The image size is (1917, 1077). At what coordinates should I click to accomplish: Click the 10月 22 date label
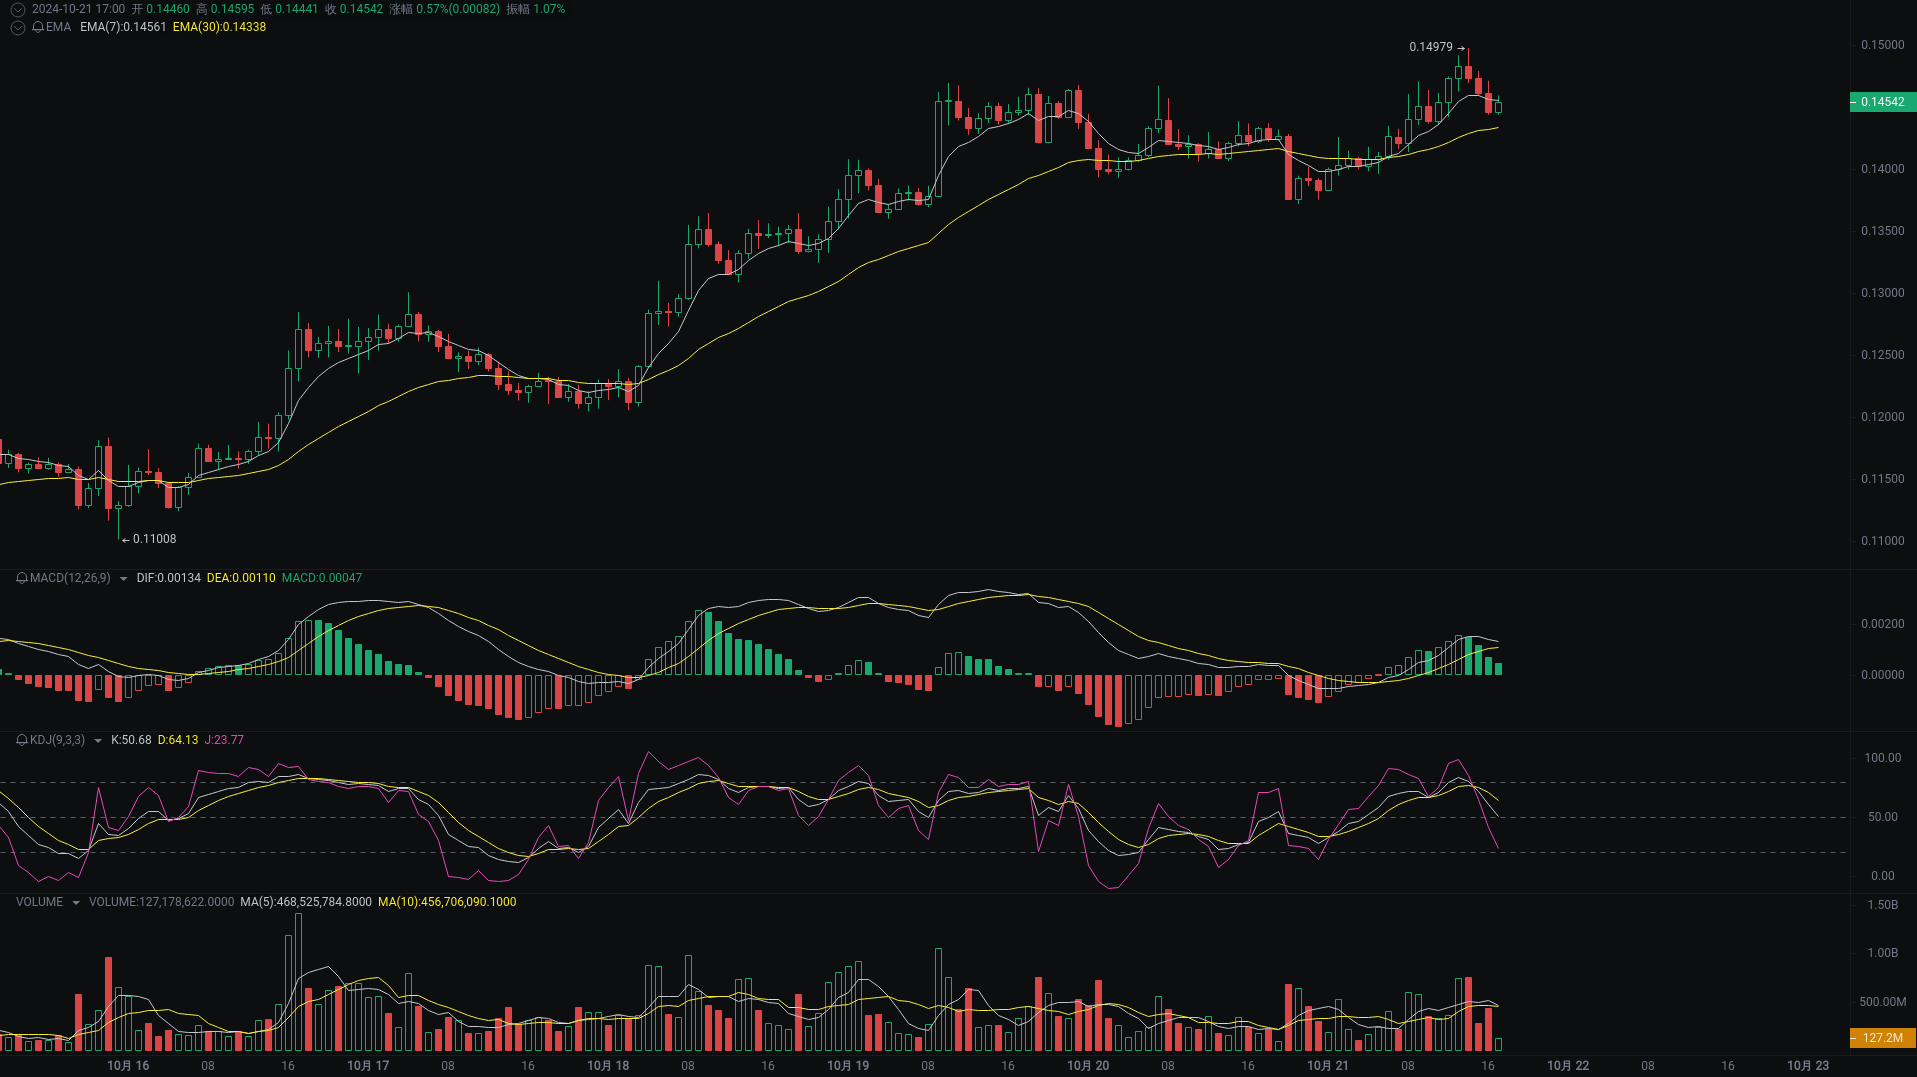click(1568, 1066)
